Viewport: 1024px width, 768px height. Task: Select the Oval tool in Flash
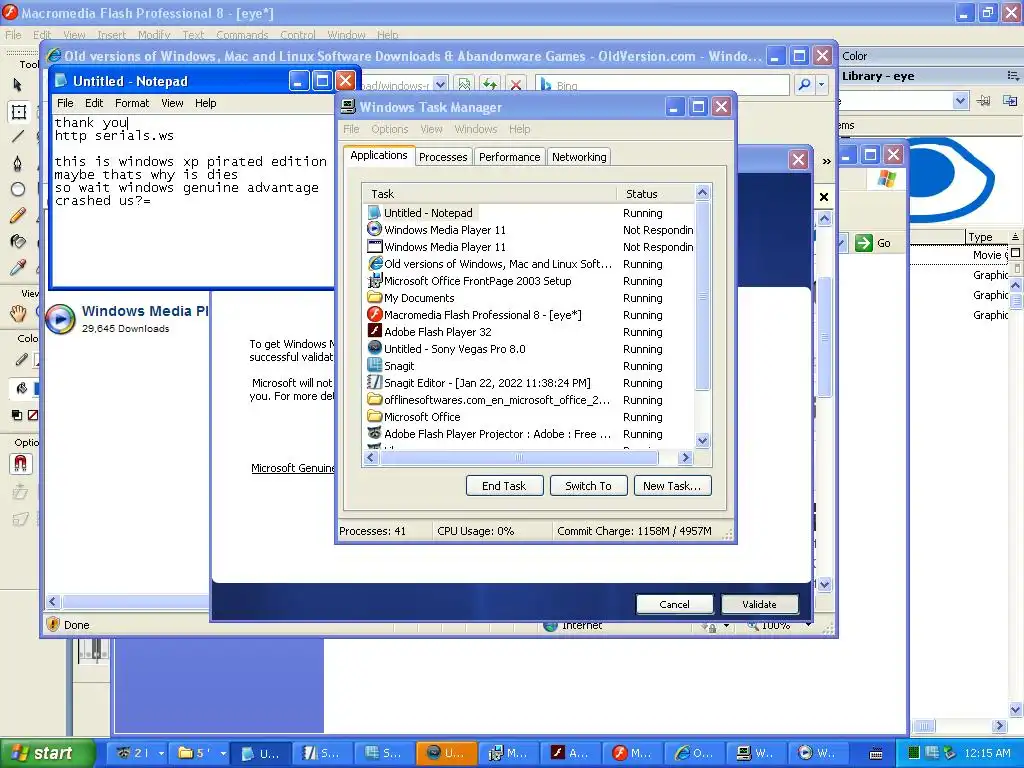click(18, 189)
